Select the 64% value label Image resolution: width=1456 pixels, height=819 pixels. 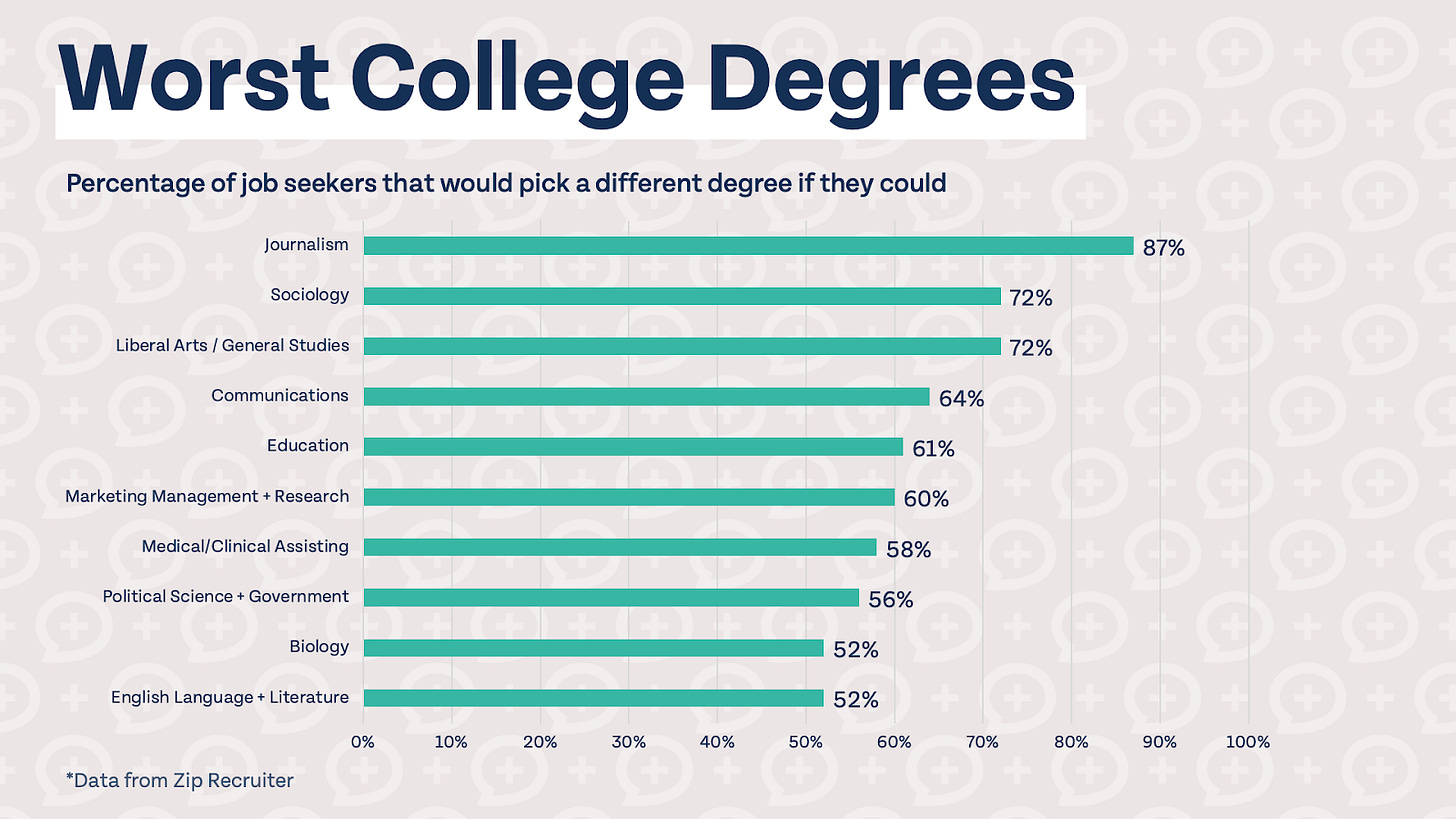(x=961, y=398)
